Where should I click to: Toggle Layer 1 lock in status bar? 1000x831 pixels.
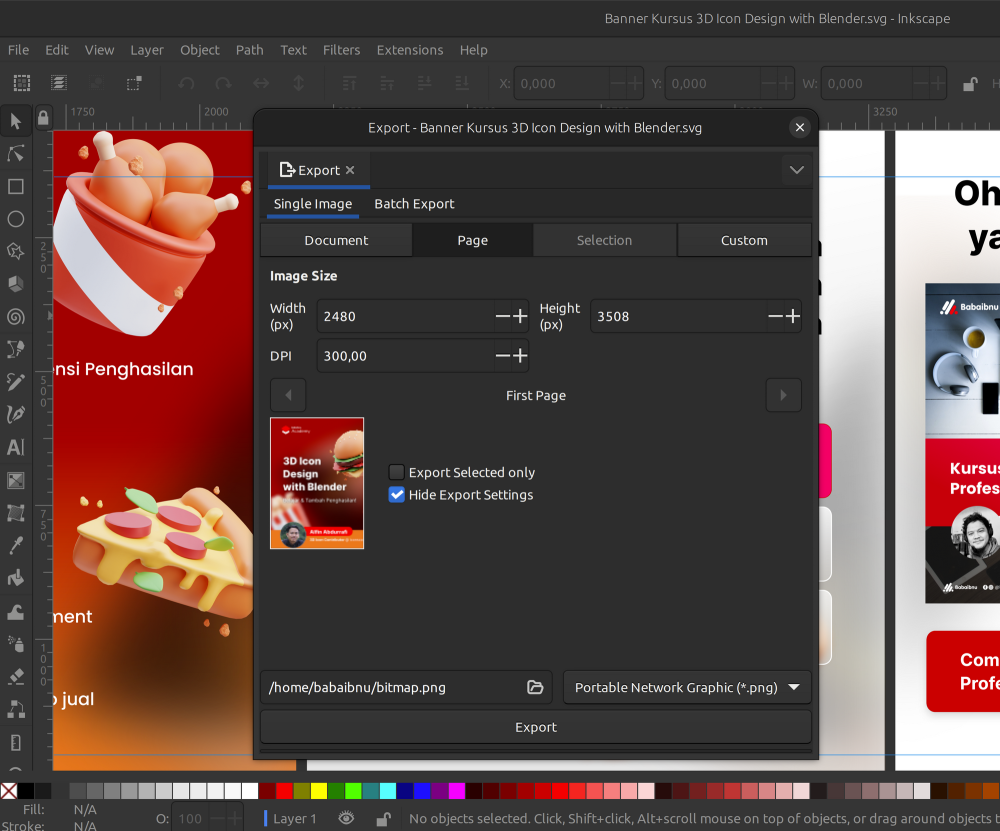[x=383, y=818]
